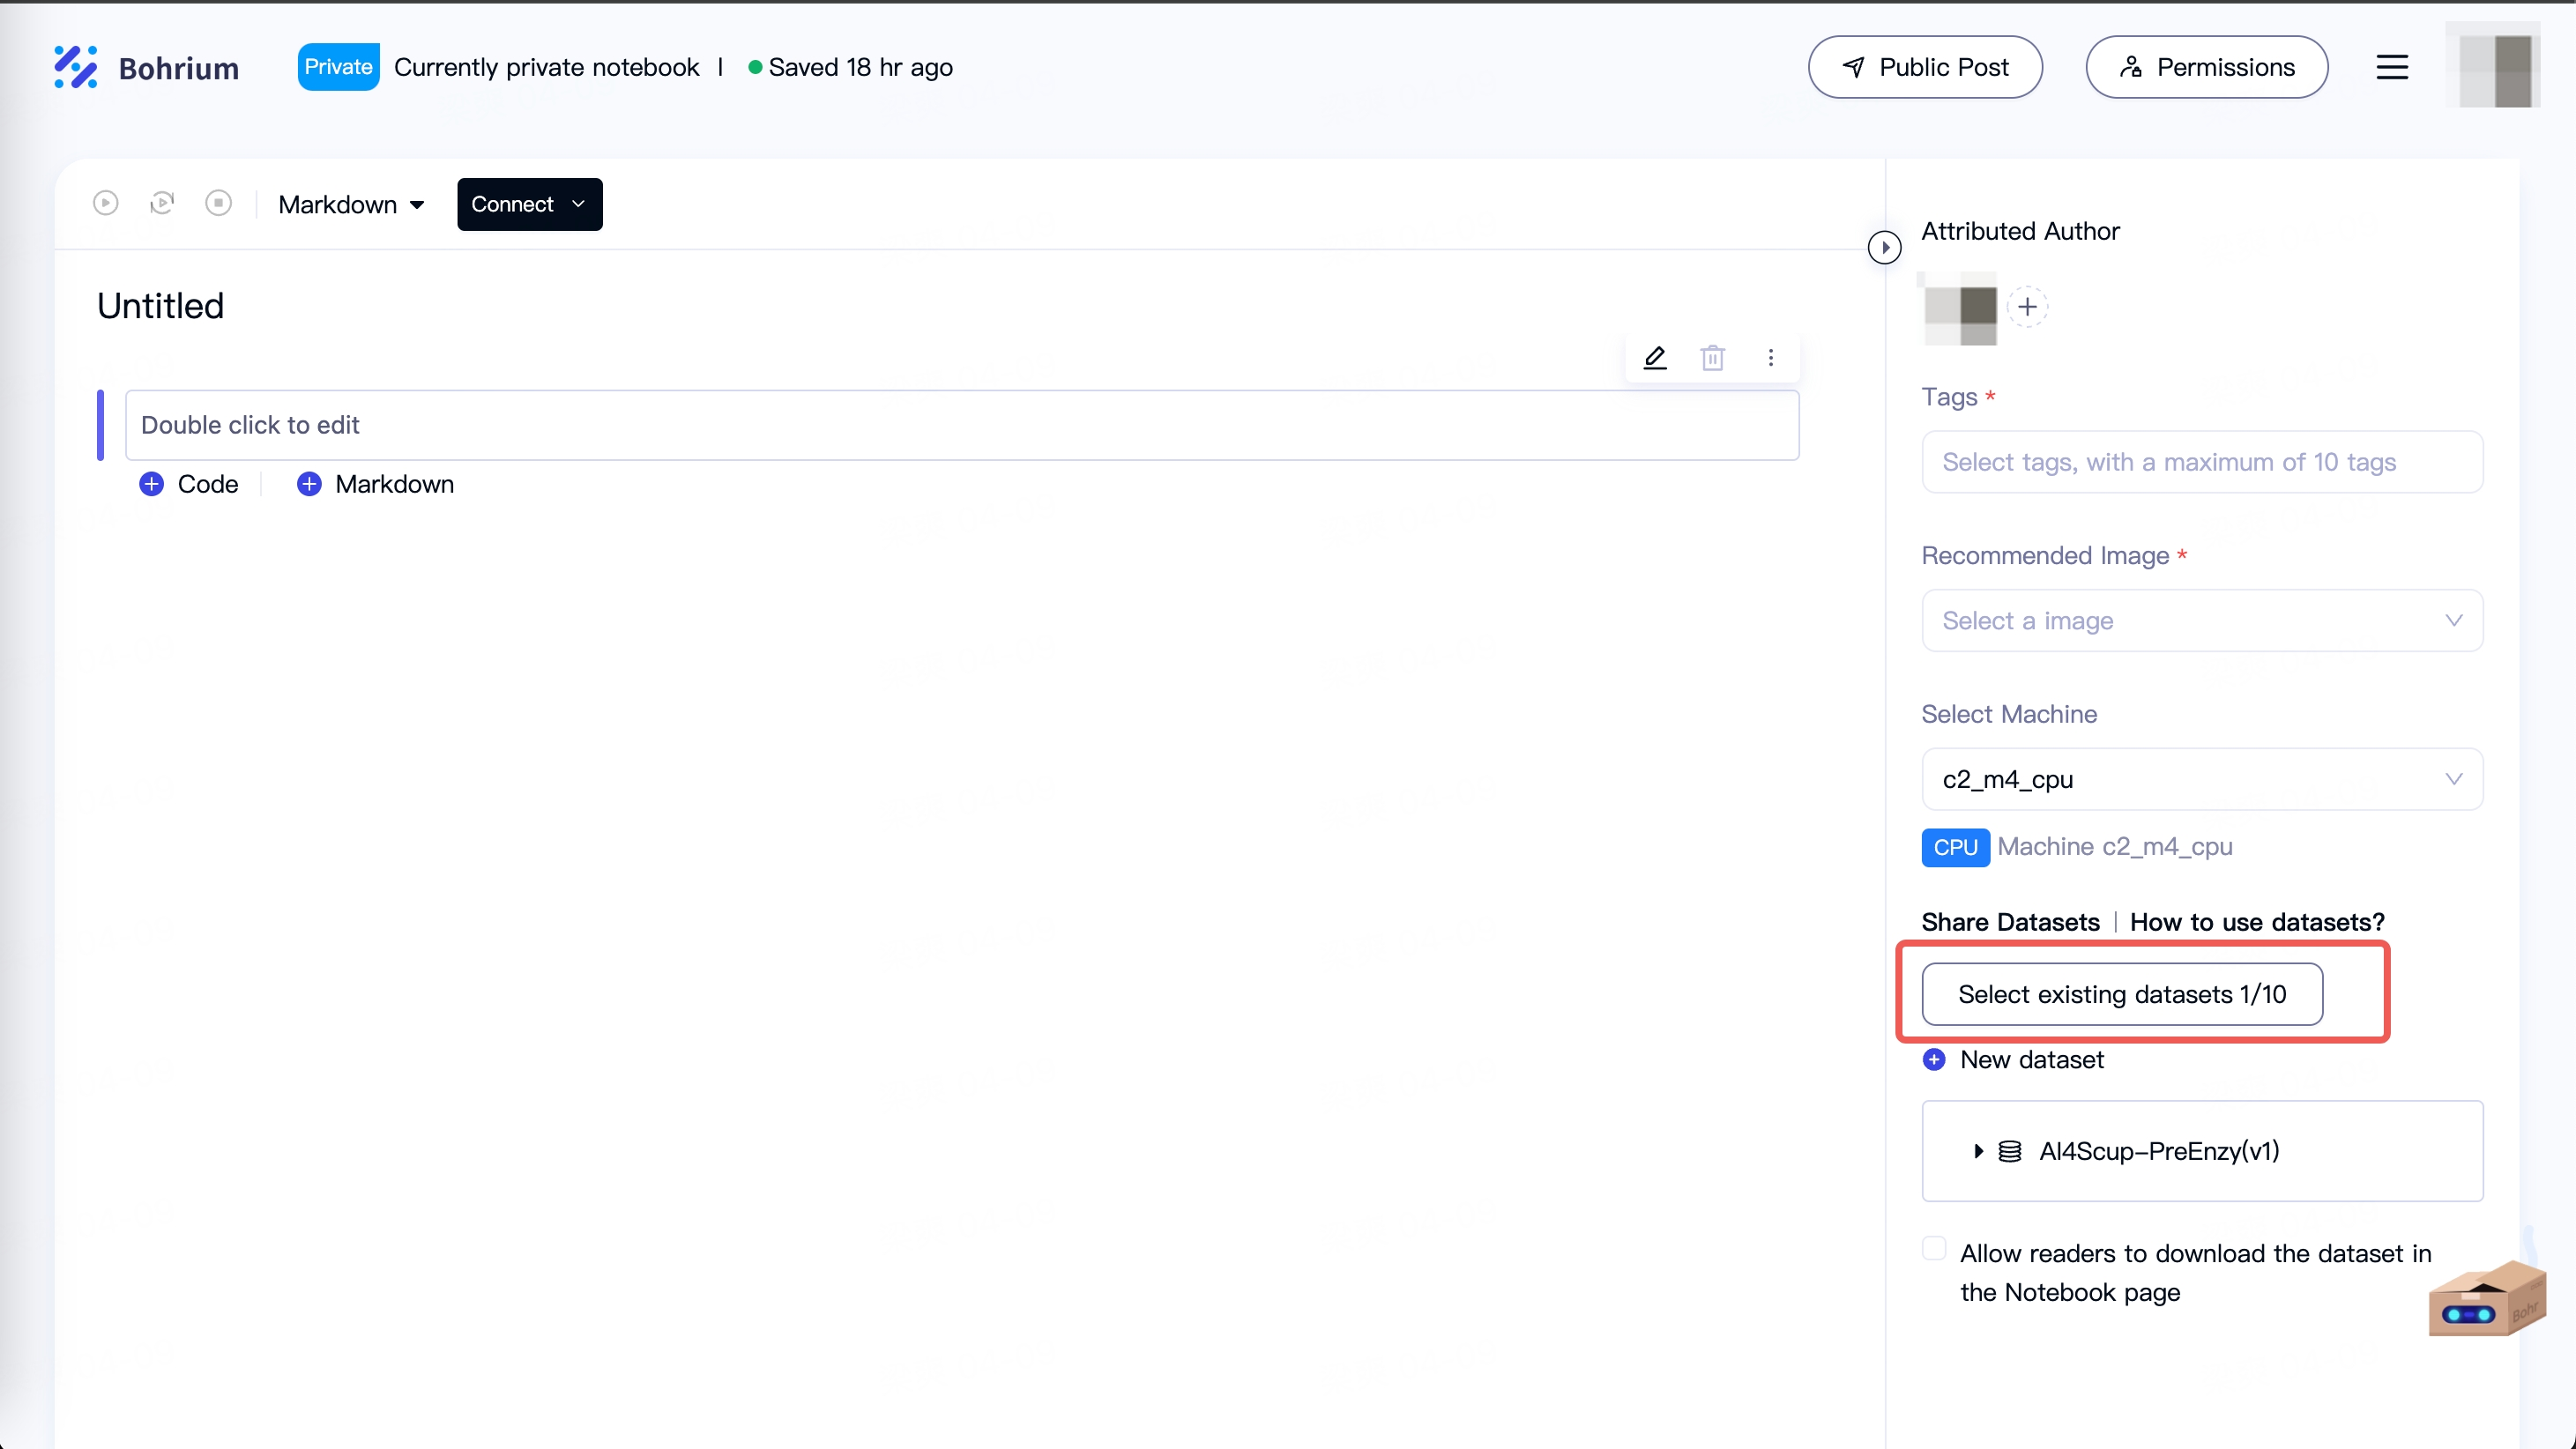This screenshot has height=1449, width=2576.
Task: Click the AI4Scup-PreEnzy(v1) database icon
Action: 2010,1151
